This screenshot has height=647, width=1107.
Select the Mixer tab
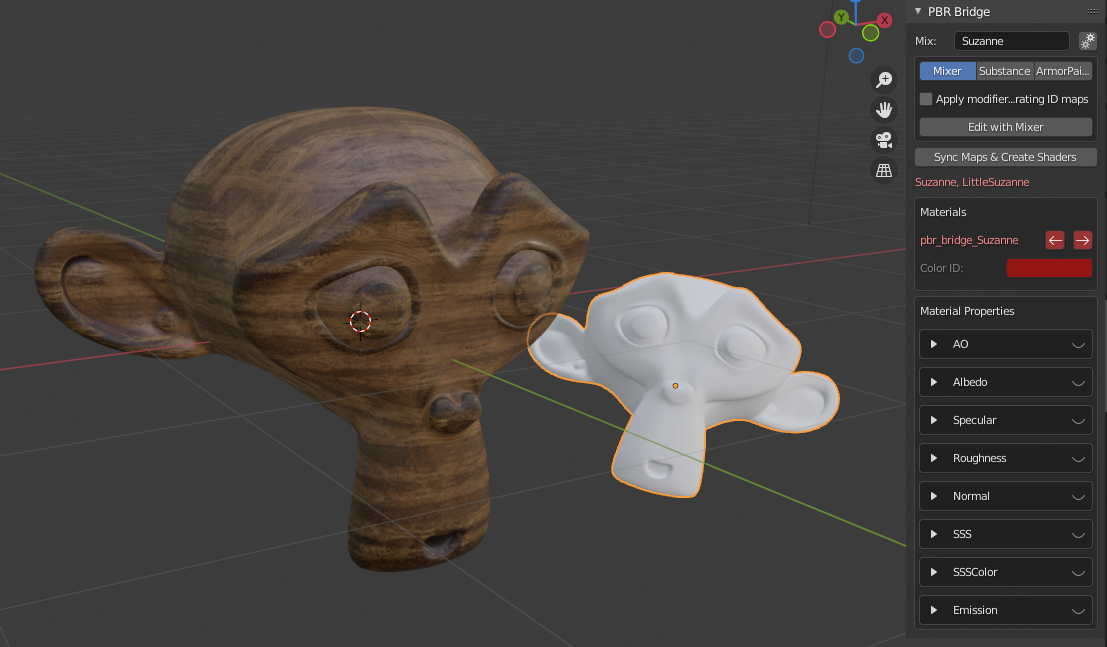(x=947, y=71)
